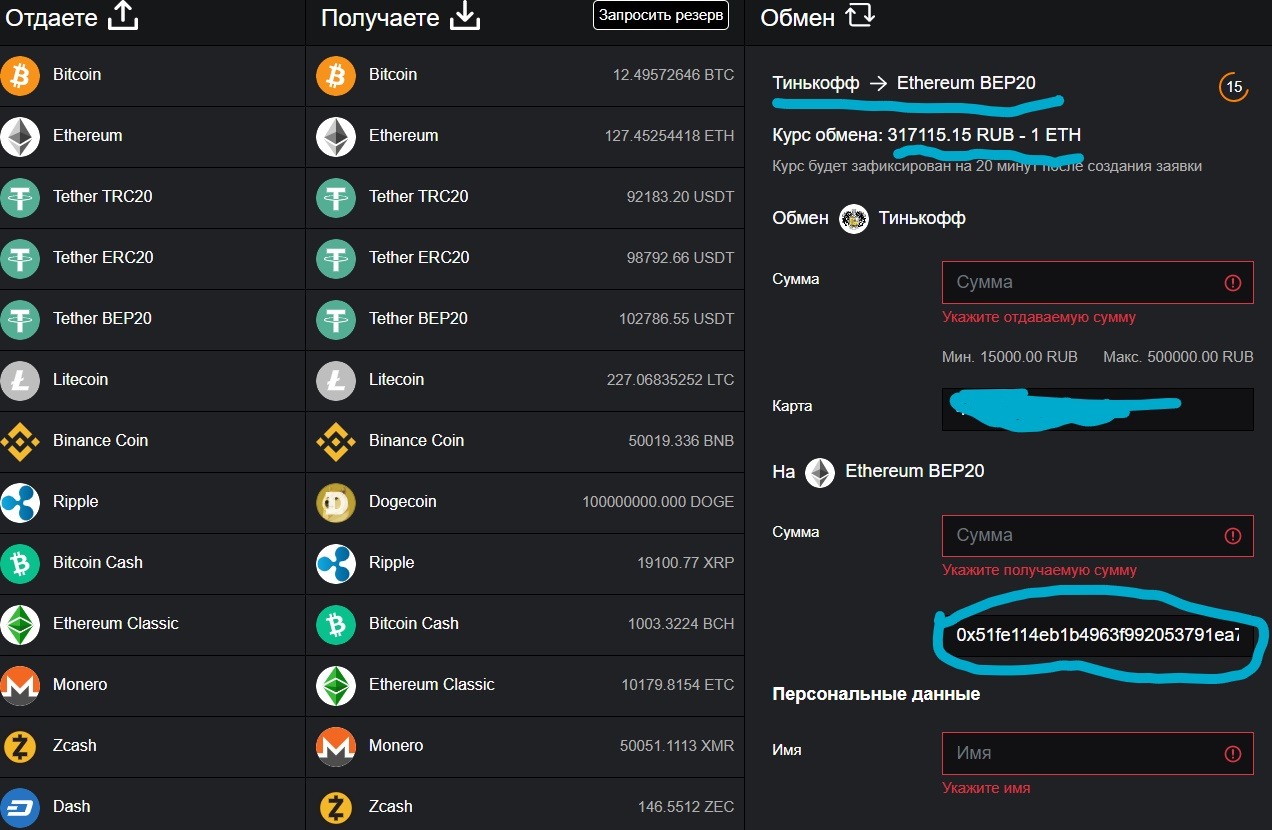Click the Zcash icon in the Отдаете list
Screen dimensions: 1272x830
point(20,746)
